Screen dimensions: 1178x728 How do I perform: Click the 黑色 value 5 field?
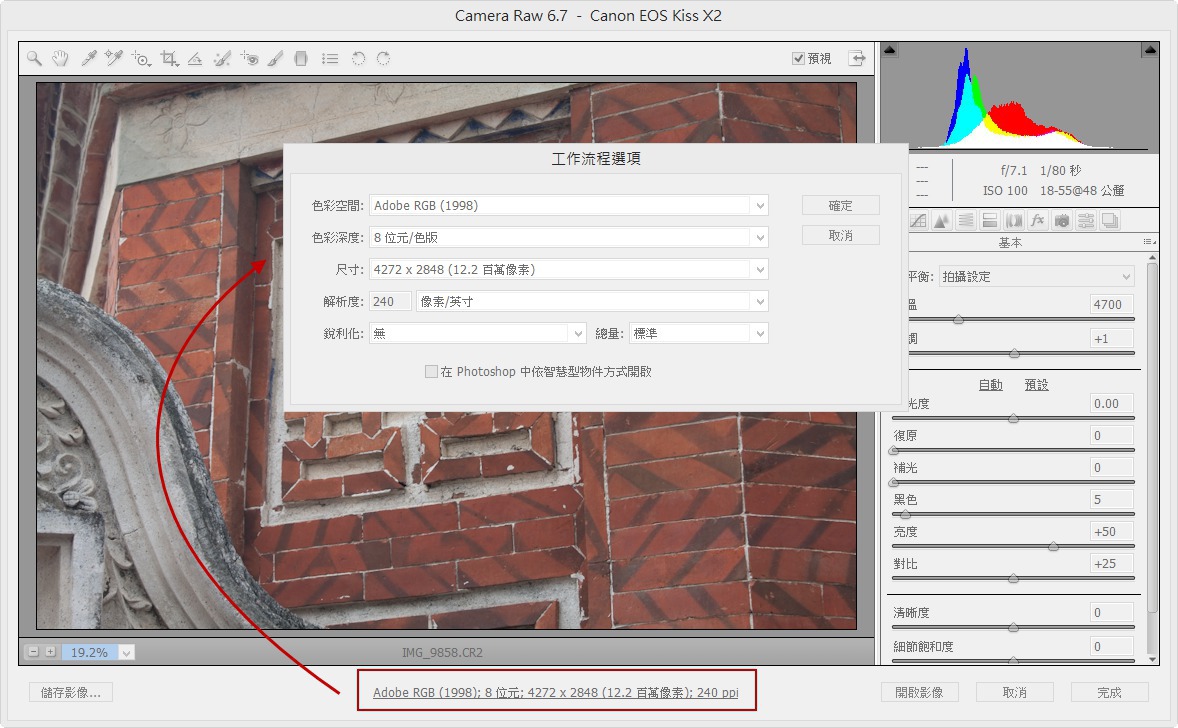point(1112,500)
